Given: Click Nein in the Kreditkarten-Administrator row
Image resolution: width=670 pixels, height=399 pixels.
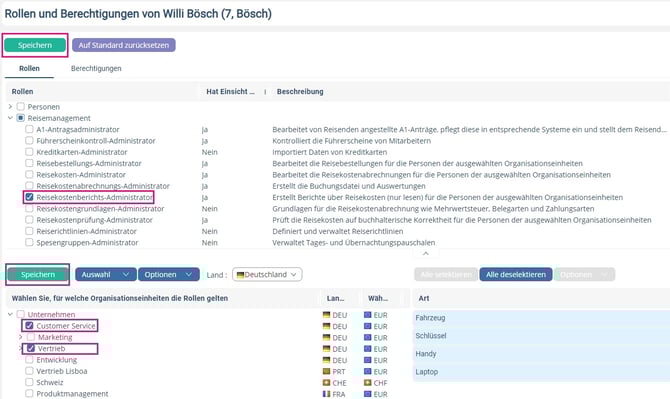Looking at the screenshot, I should coord(209,152).
